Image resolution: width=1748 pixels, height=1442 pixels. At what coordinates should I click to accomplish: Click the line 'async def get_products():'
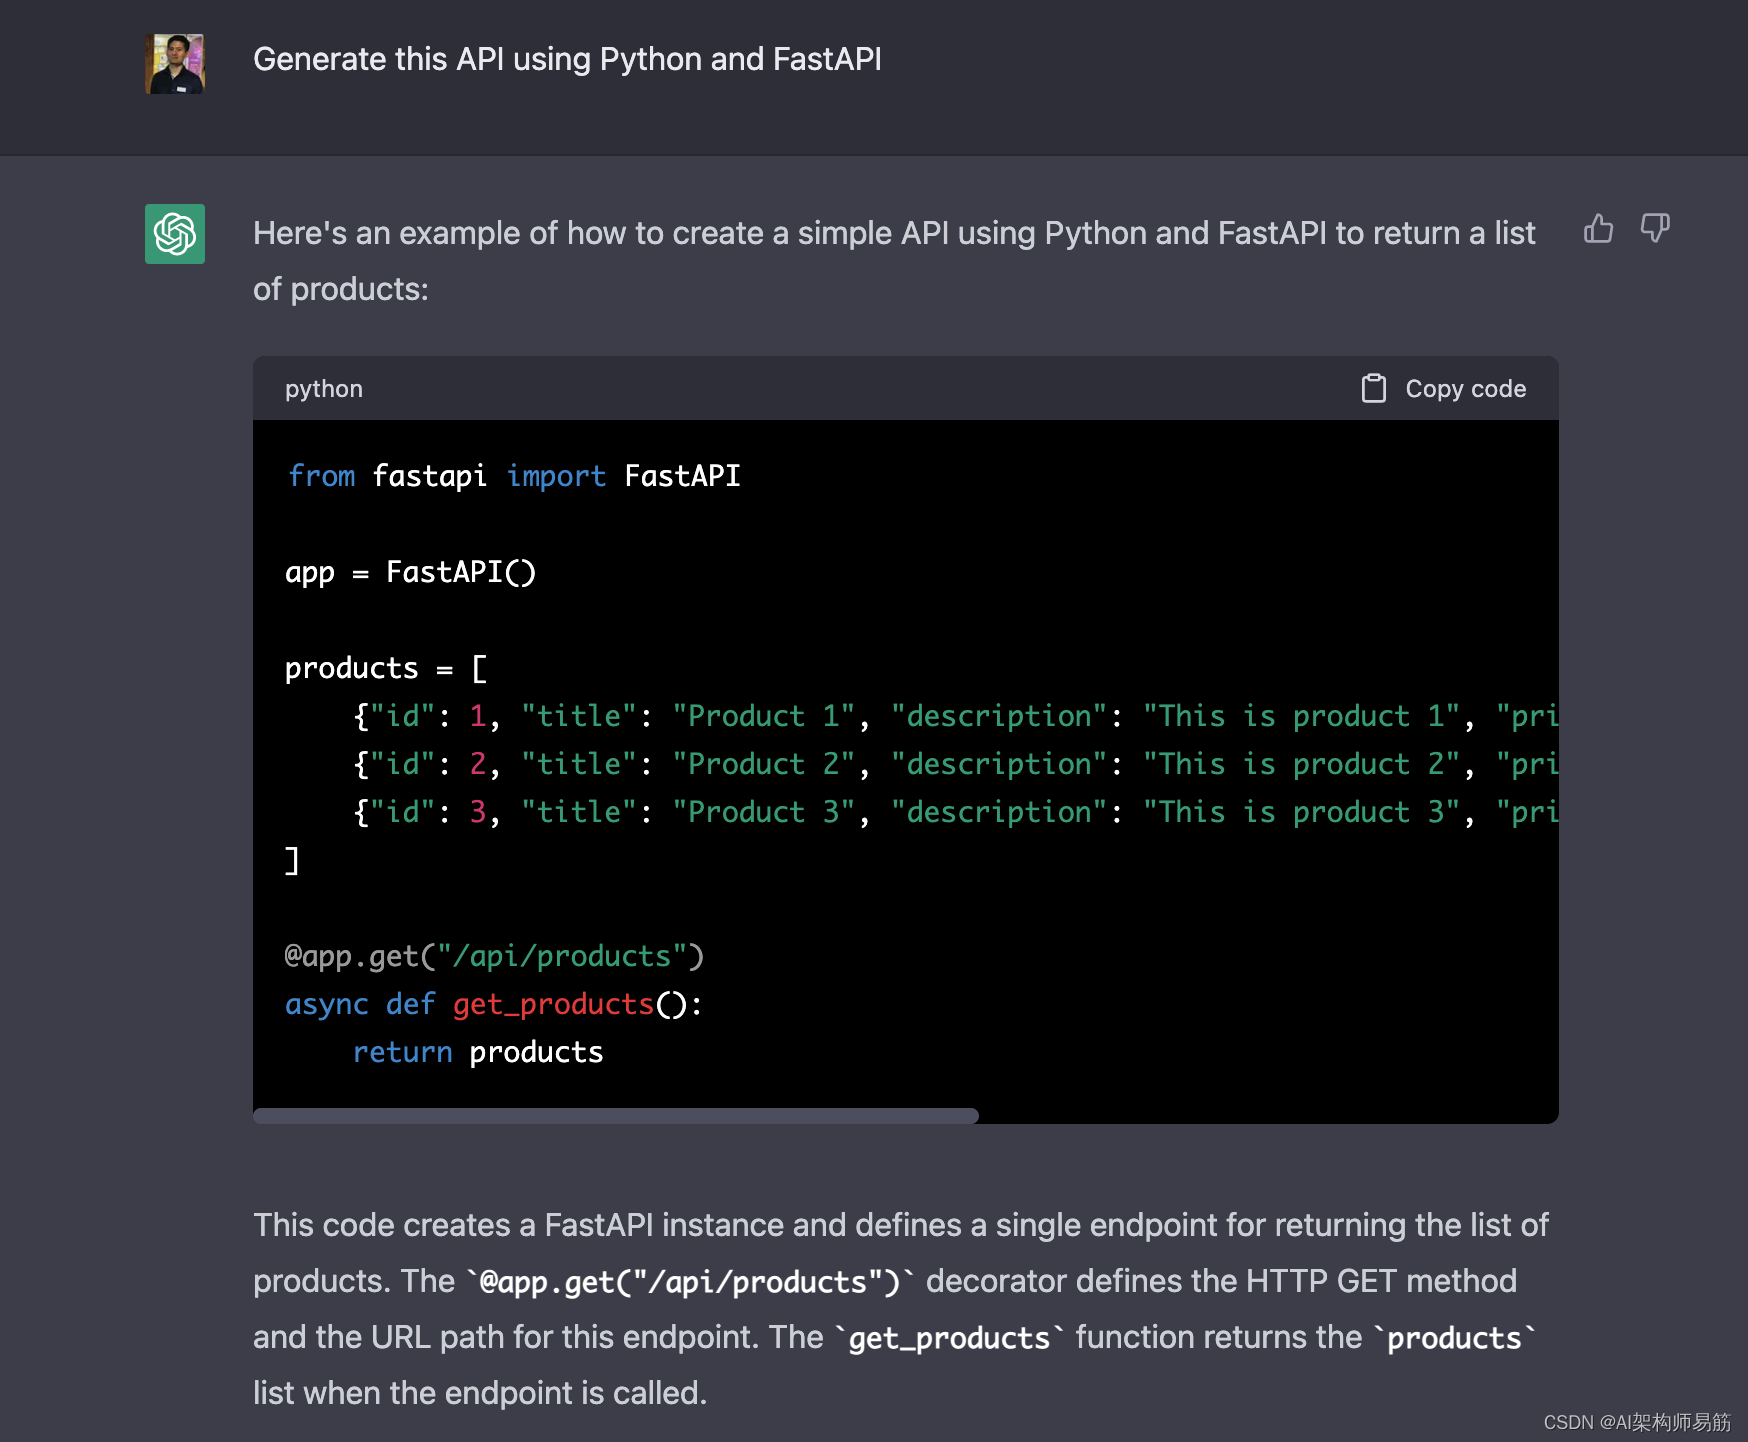494,1004
